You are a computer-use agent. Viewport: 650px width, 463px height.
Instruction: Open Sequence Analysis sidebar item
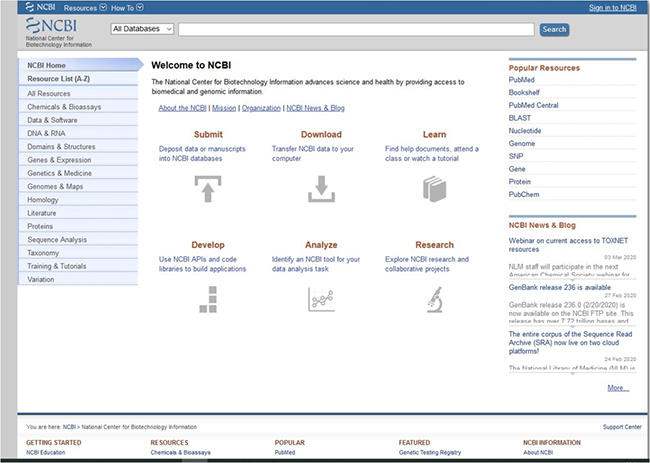point(78,239)
